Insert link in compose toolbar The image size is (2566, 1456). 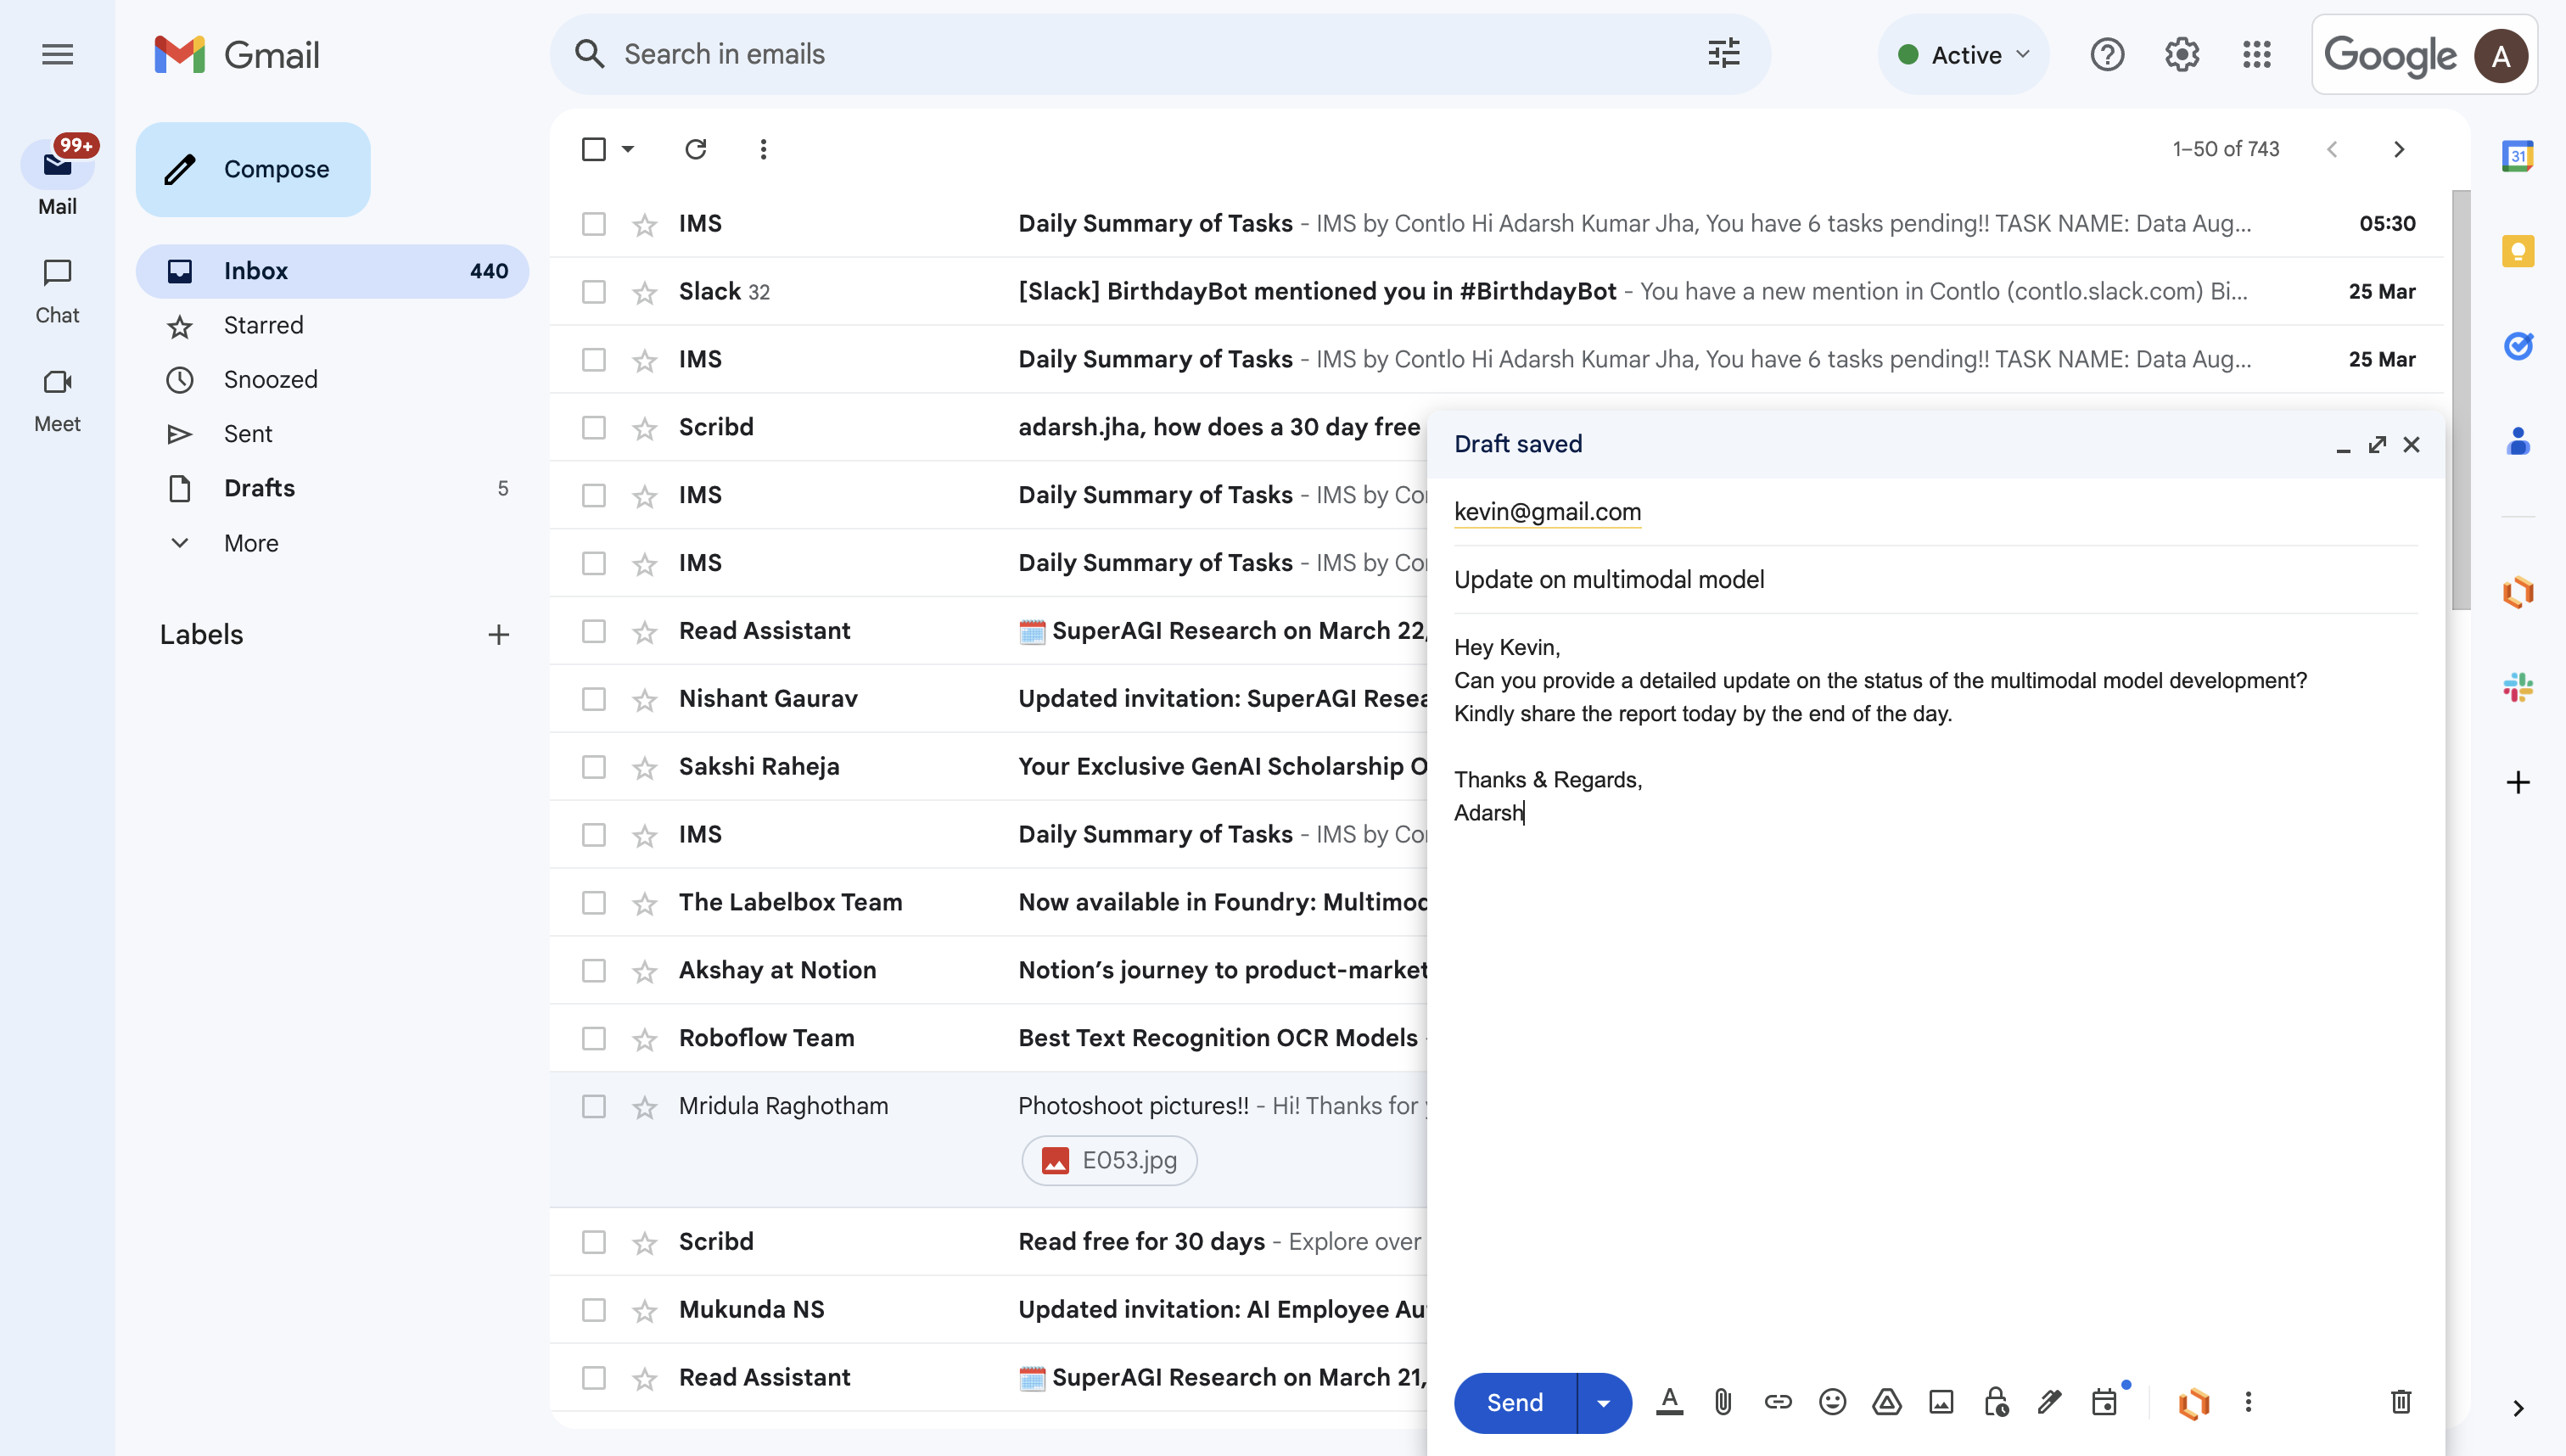(1778, 1402)
